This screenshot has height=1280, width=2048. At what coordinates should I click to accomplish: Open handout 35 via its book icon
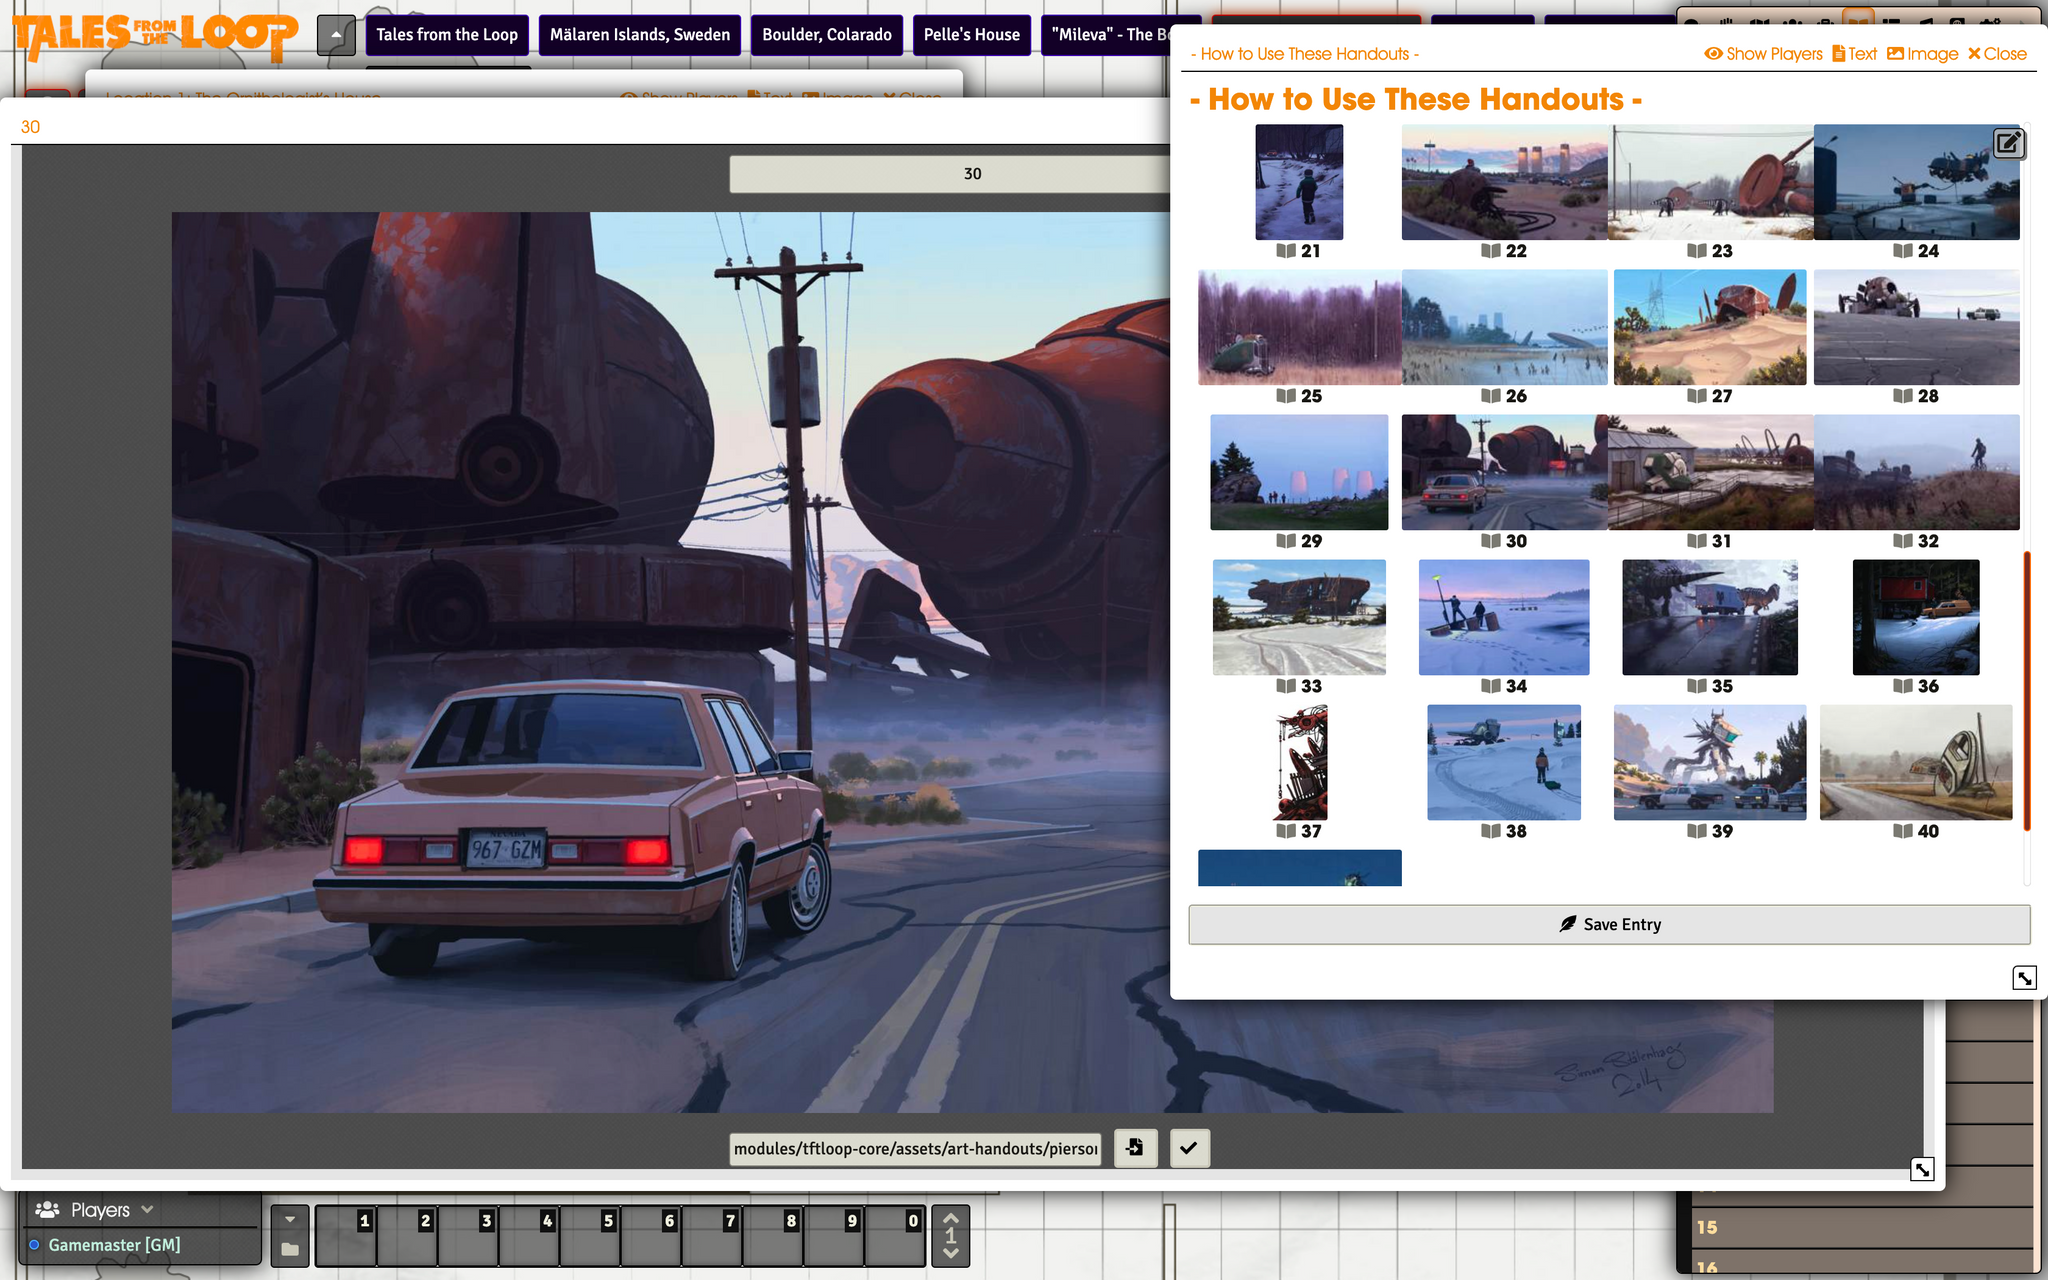[x=1697, y=686]
